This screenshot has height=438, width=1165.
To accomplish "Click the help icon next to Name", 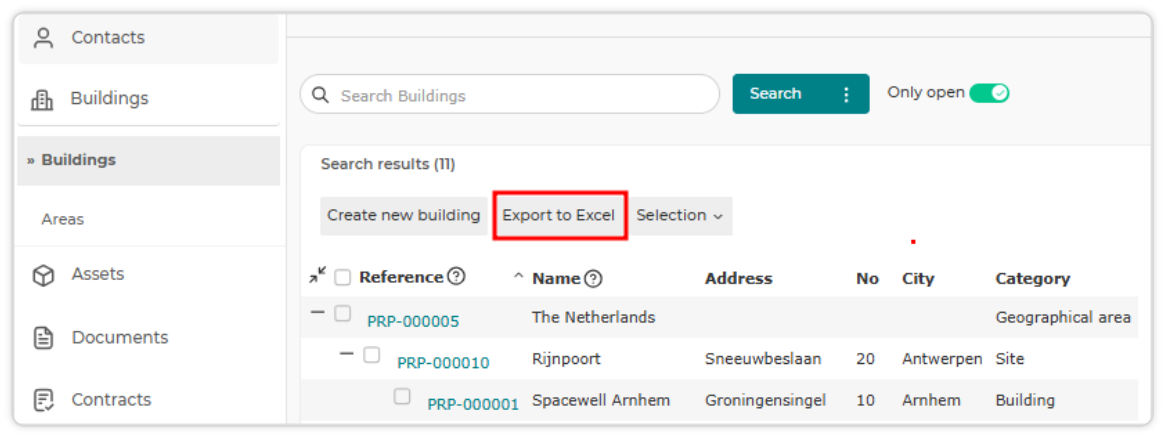I will click(x=593, y=279).
